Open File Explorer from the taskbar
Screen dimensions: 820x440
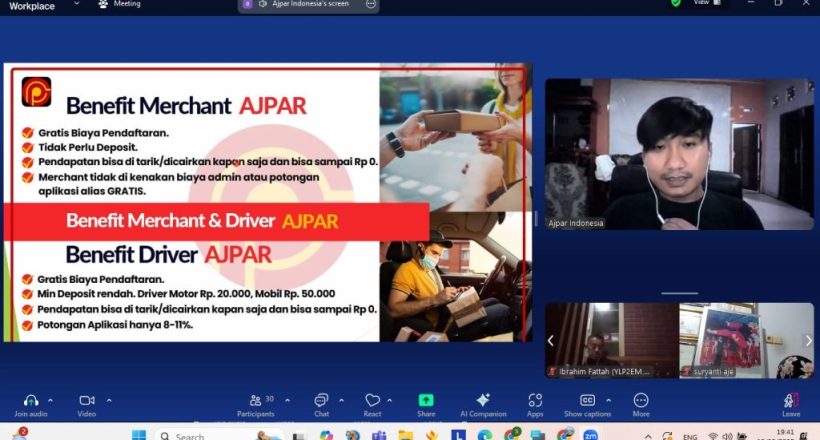[405, 435]
